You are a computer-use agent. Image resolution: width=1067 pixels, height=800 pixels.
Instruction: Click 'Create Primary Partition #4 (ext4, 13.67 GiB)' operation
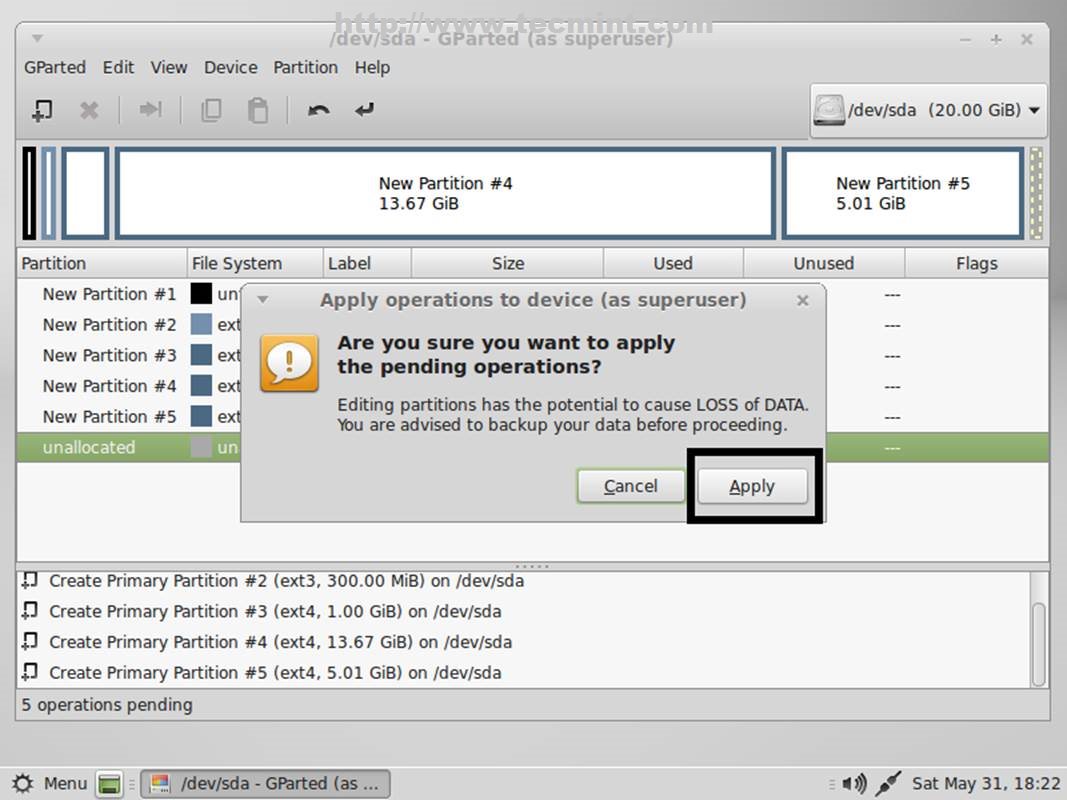[280, 642]
